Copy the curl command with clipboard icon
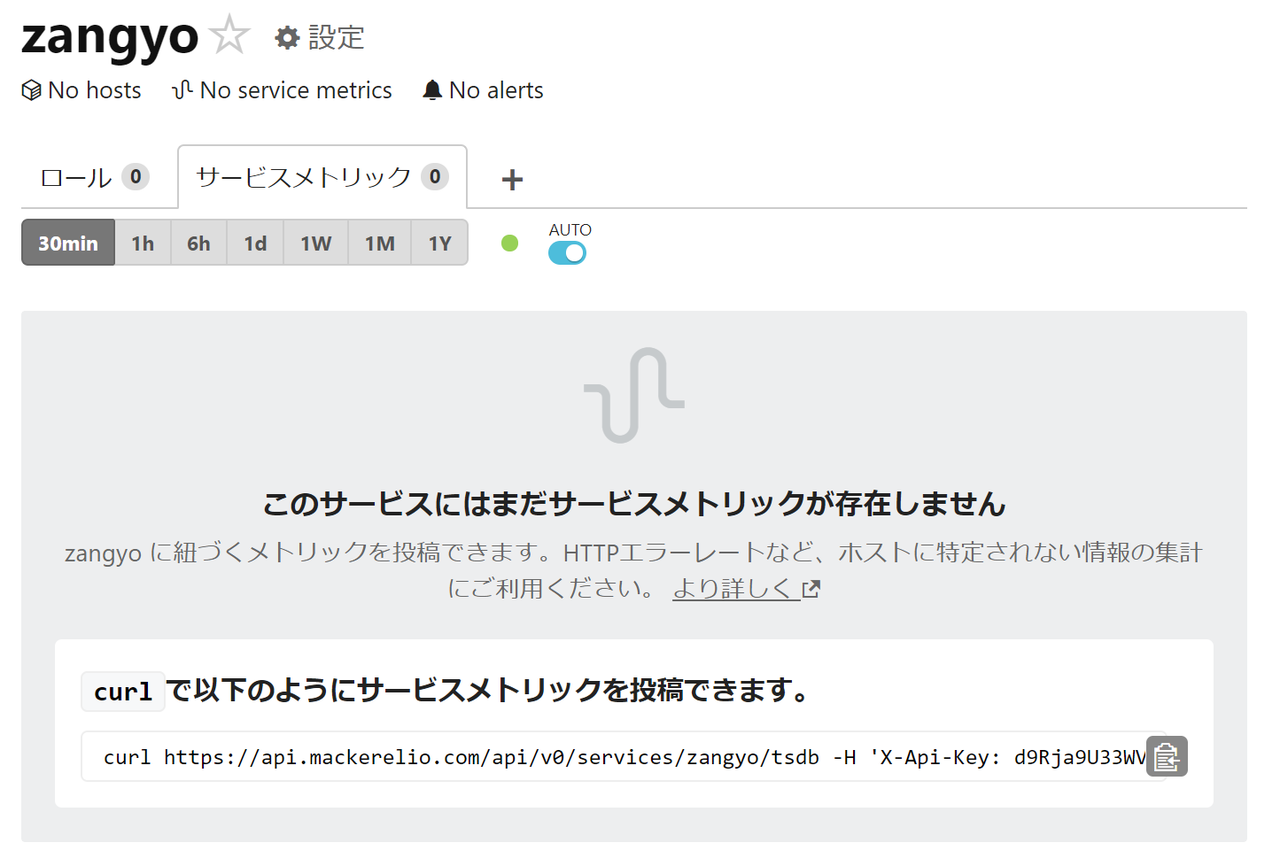The width and height of the screenshot is (1280, 866). tap(1166, 757)
